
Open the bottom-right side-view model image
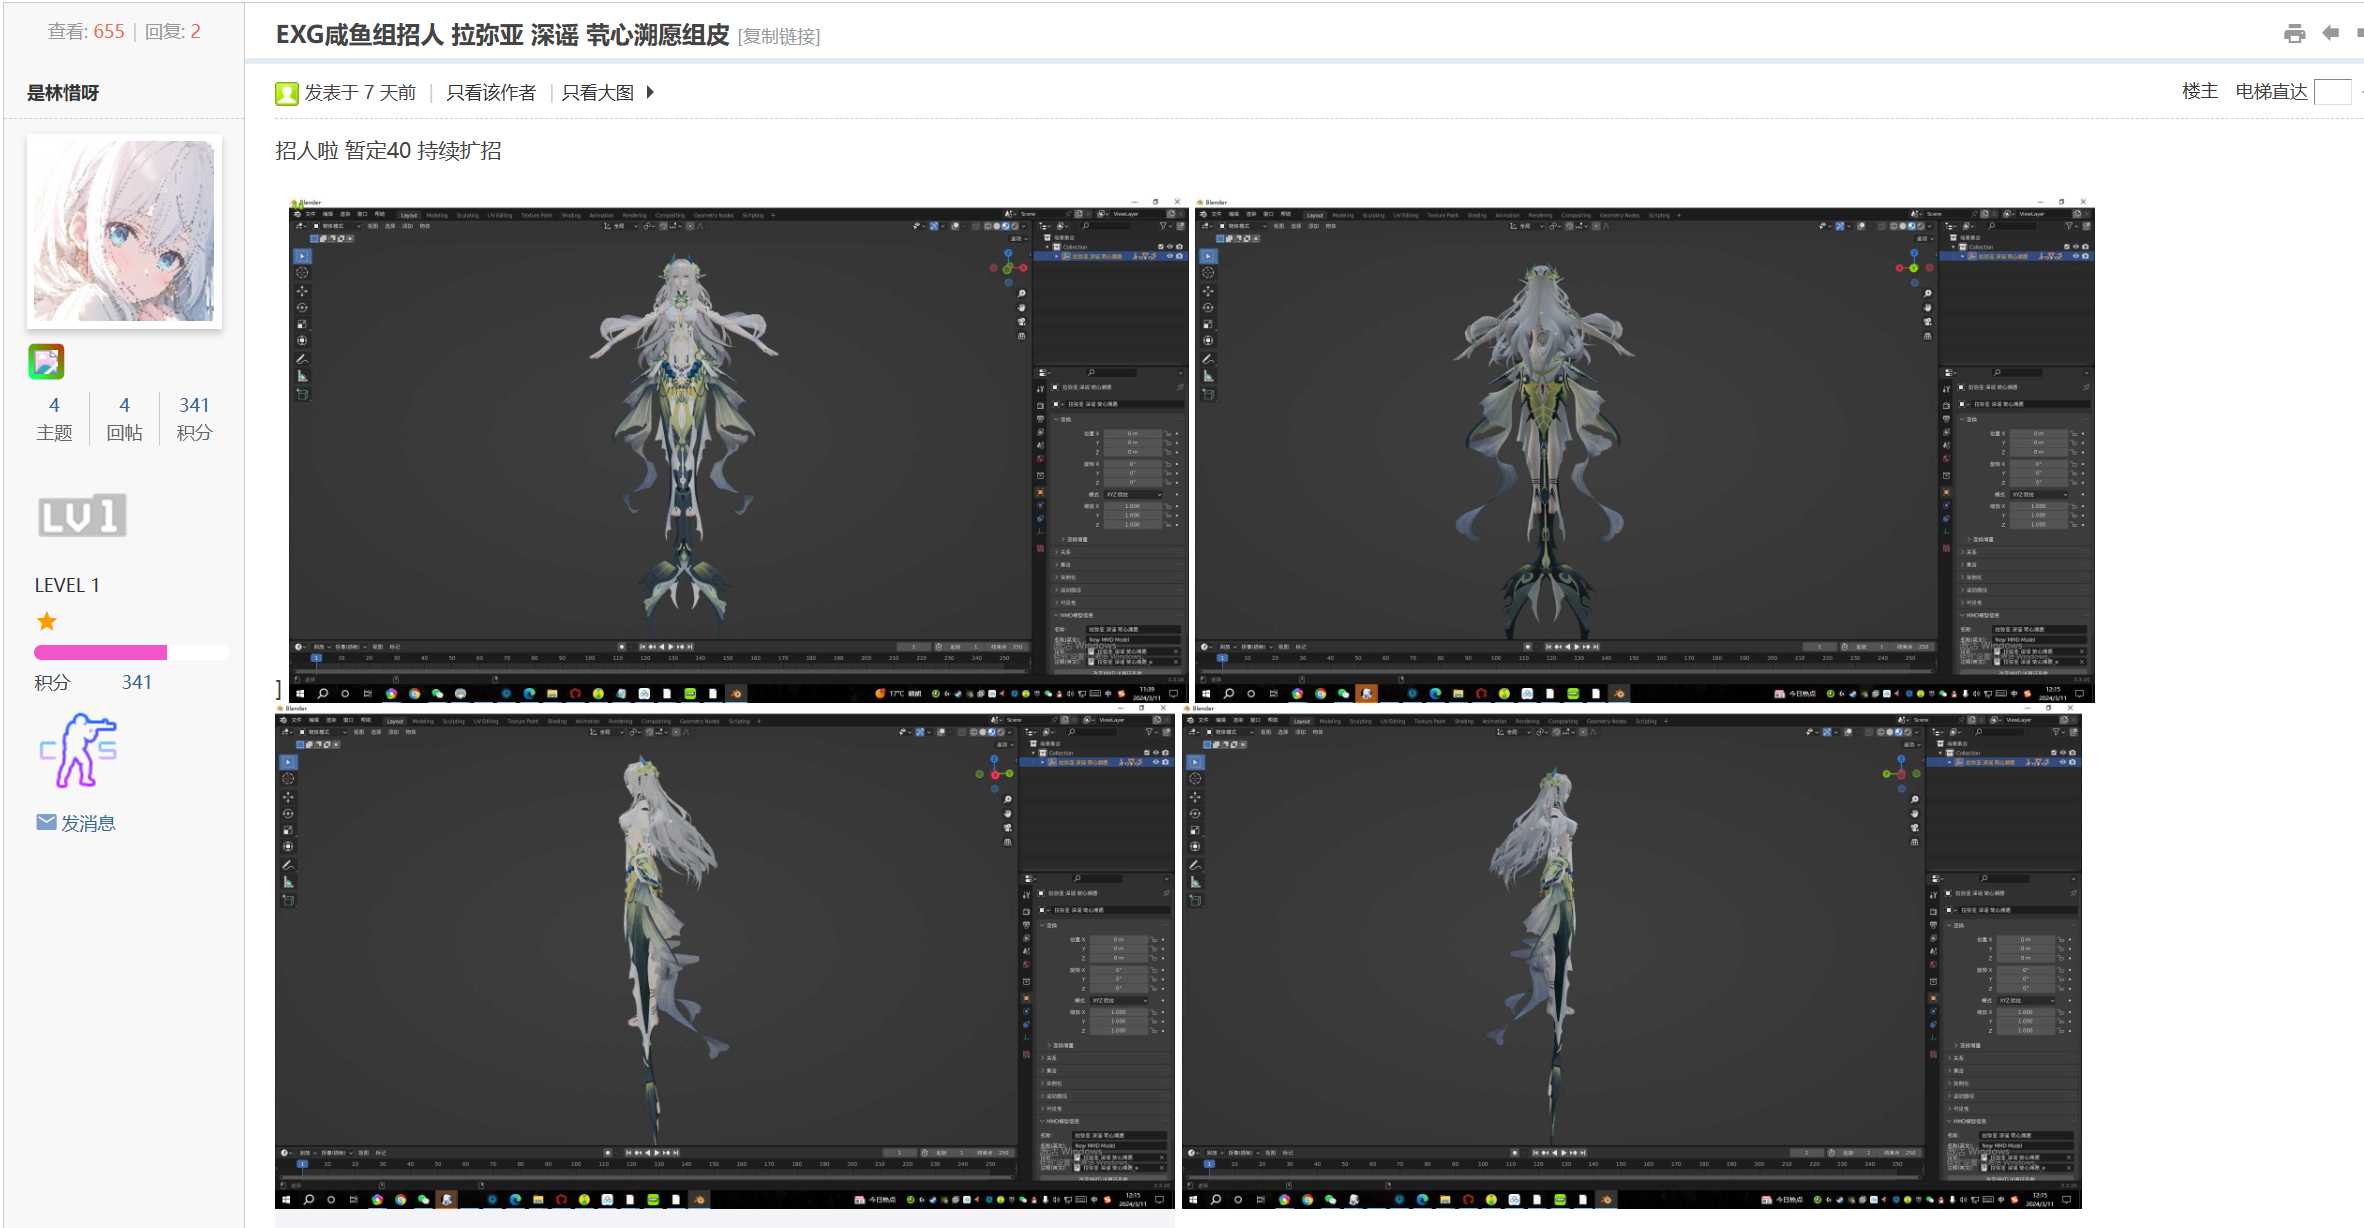point(1632,956)
